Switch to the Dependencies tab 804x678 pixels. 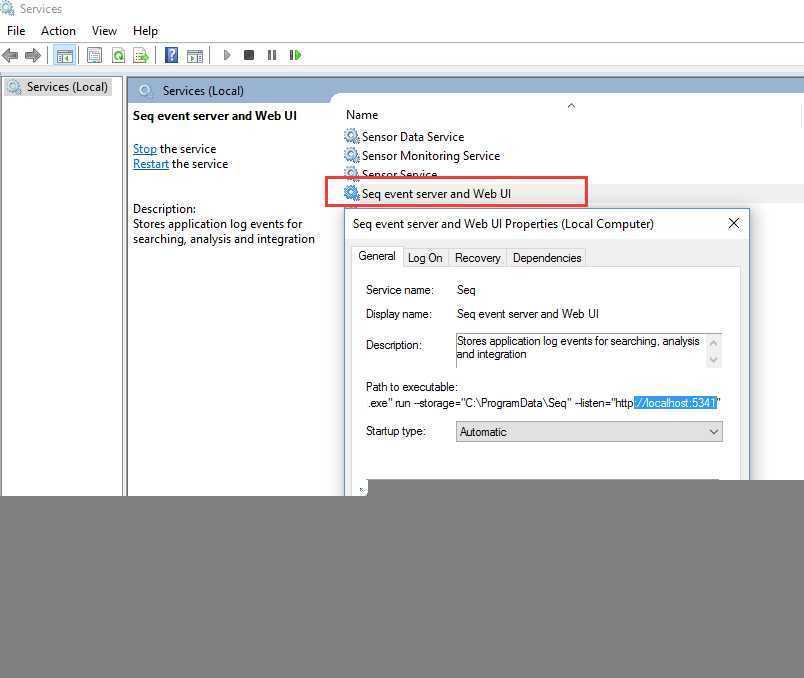click(547, 258)
